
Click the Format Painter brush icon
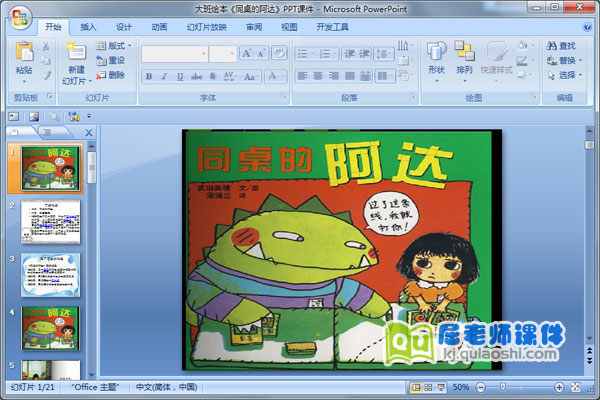click(x=46, y=75)
